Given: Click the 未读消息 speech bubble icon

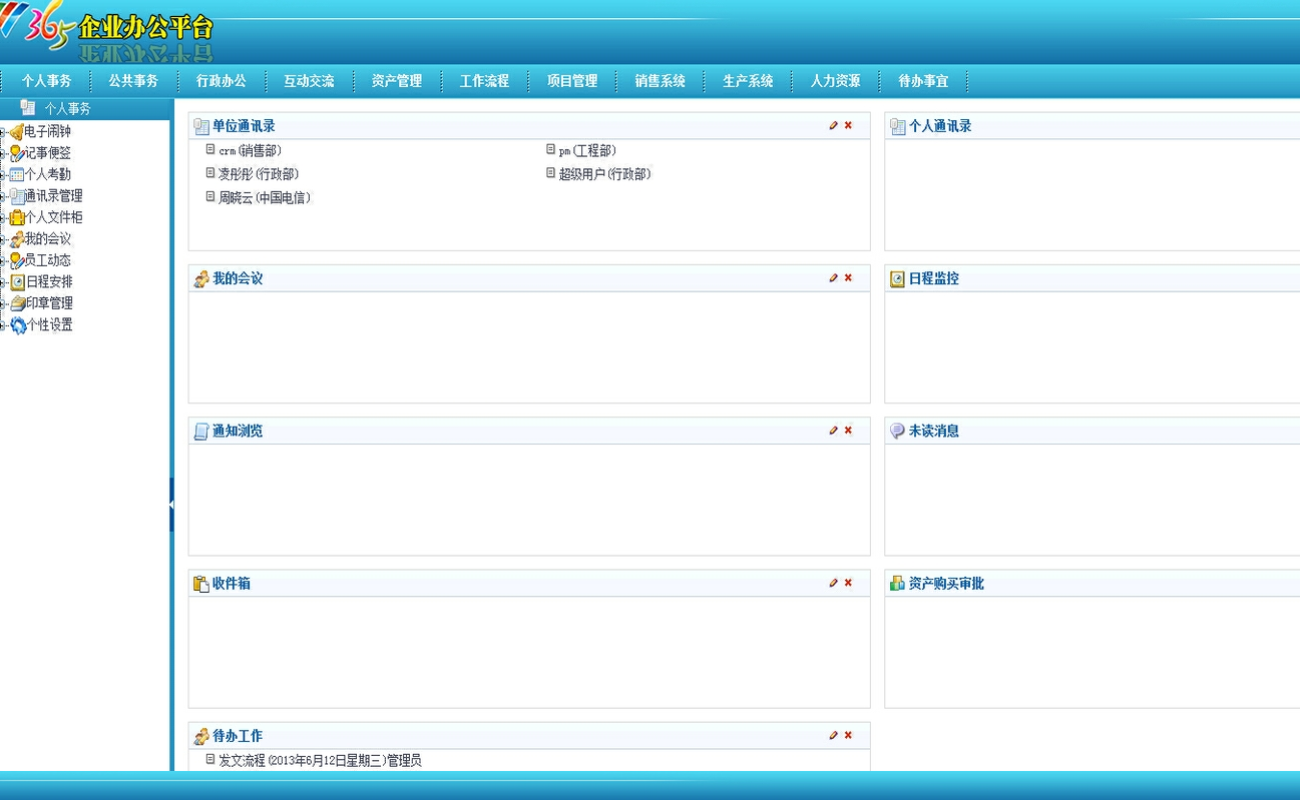Looking at the screenshot, I should pyautogui.click(x=897, y=431).
